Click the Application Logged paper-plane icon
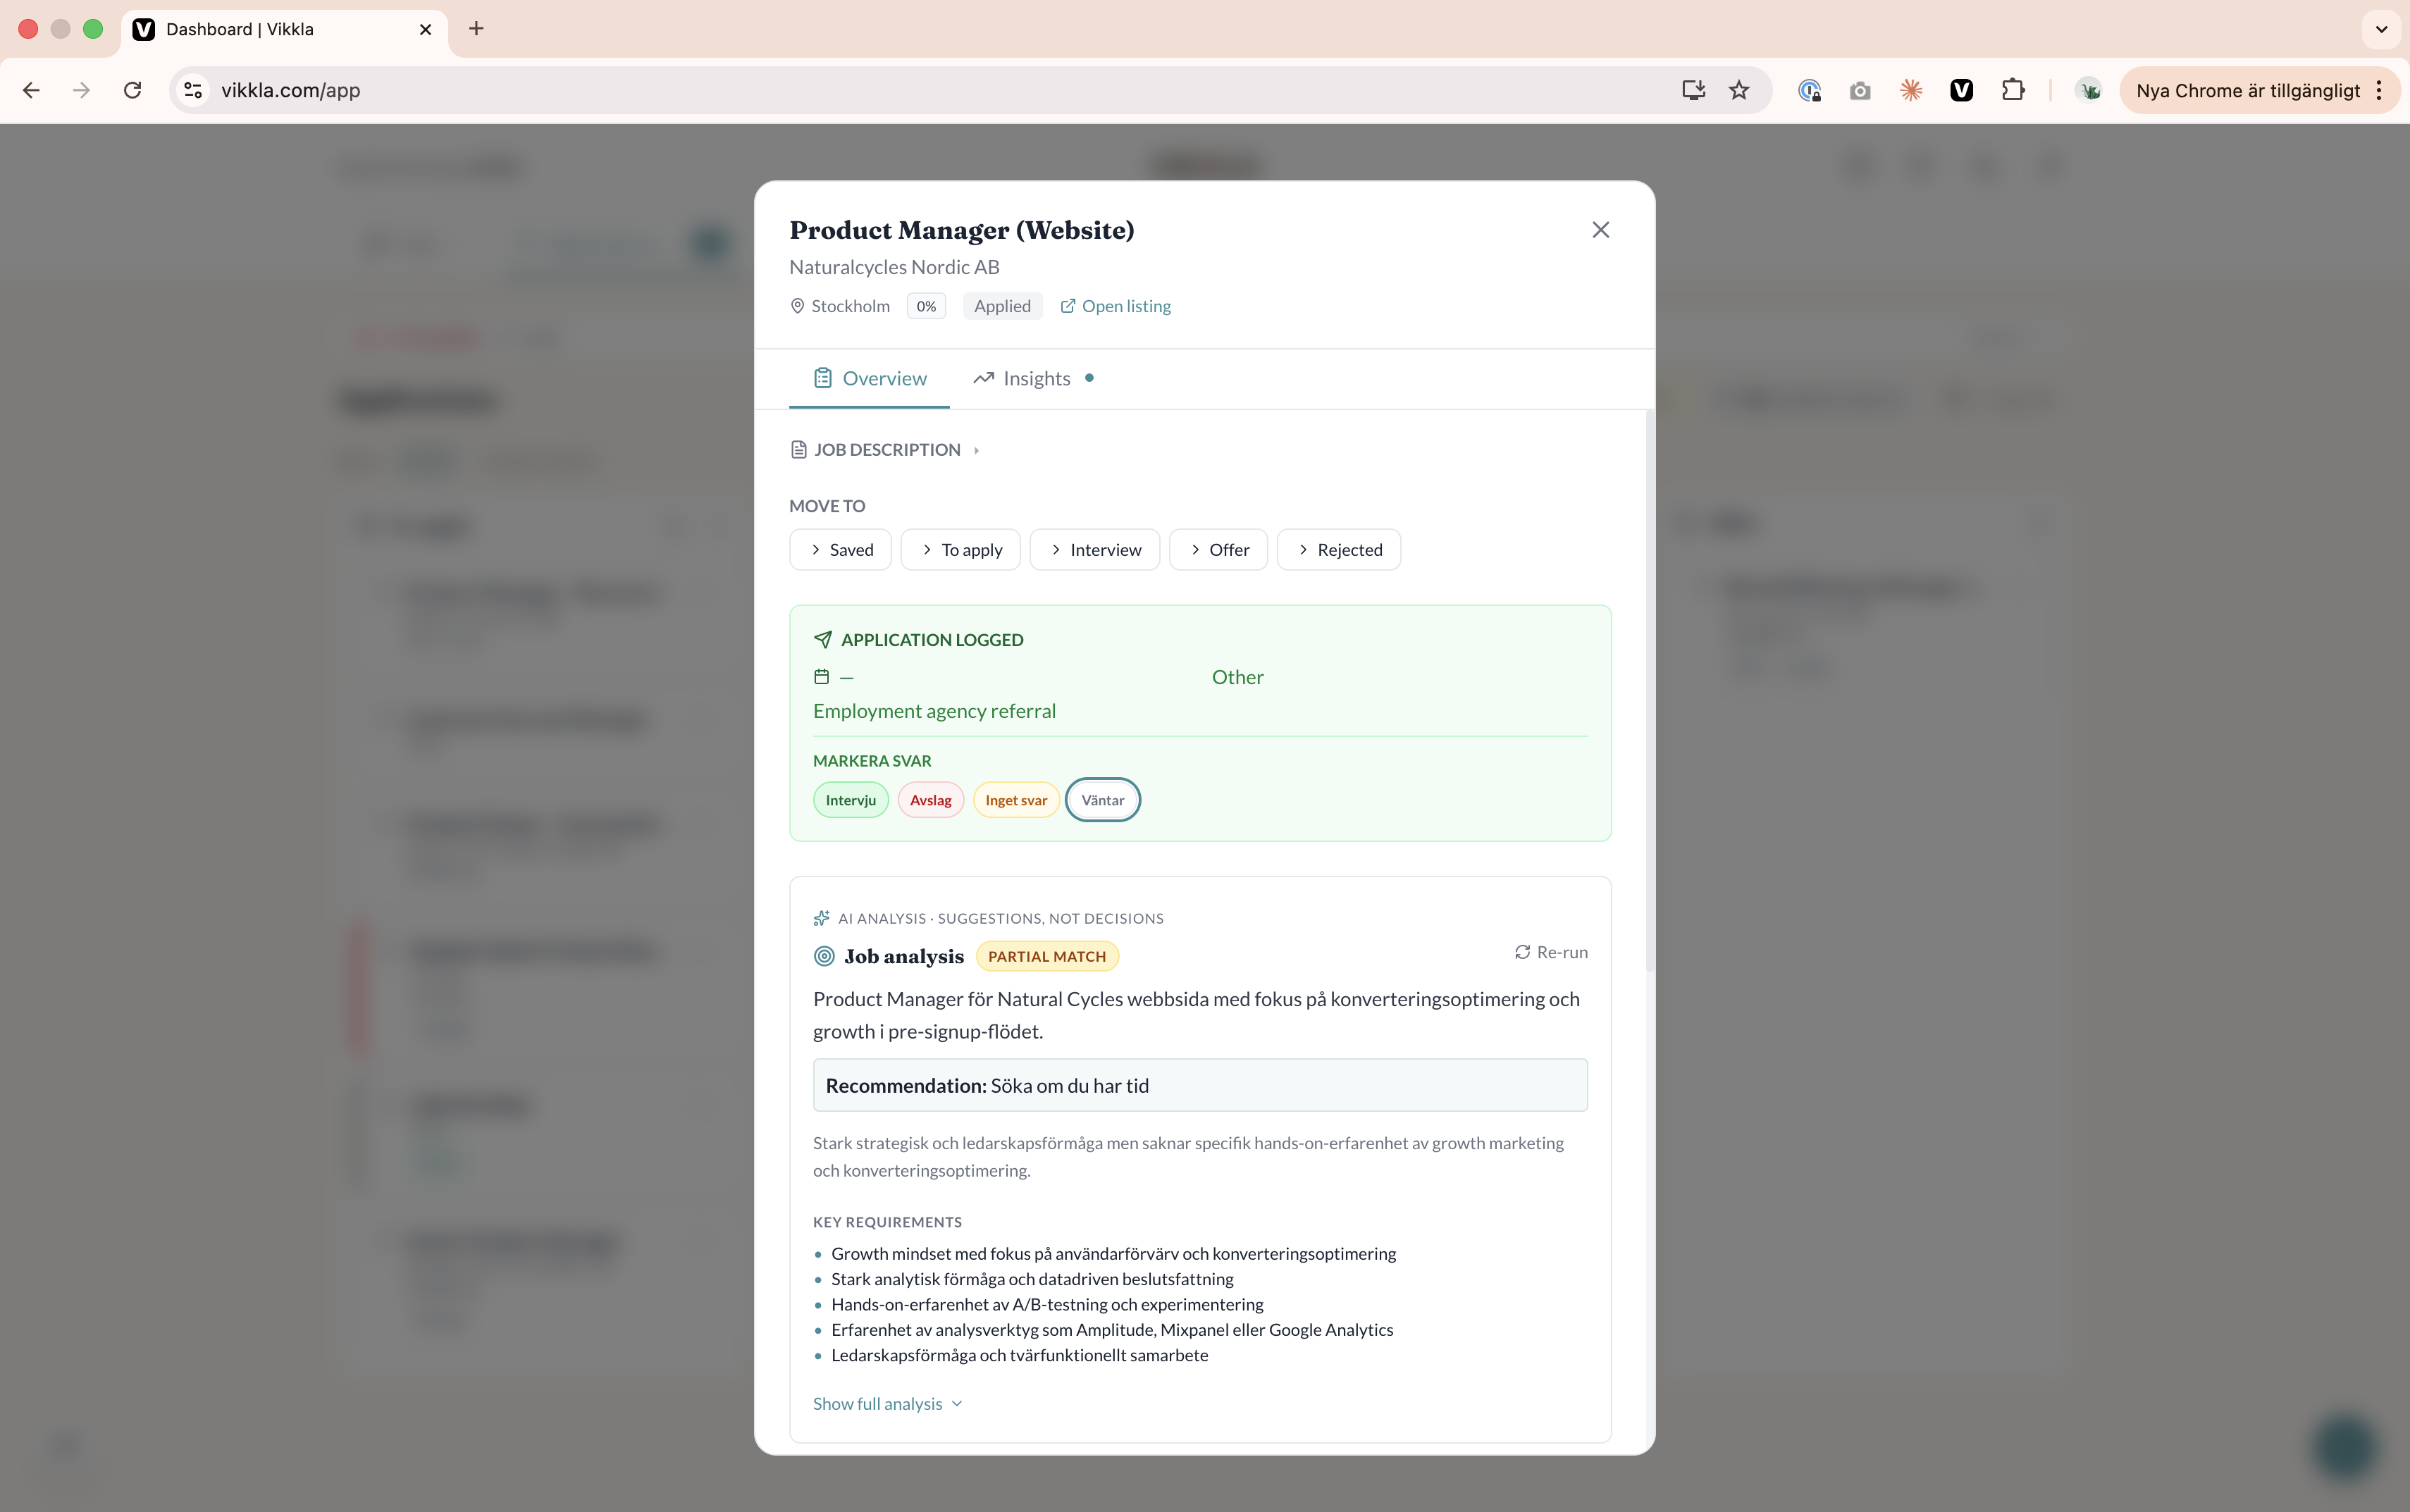The height and width of the screenshot is (1512, 2410). 823,639
